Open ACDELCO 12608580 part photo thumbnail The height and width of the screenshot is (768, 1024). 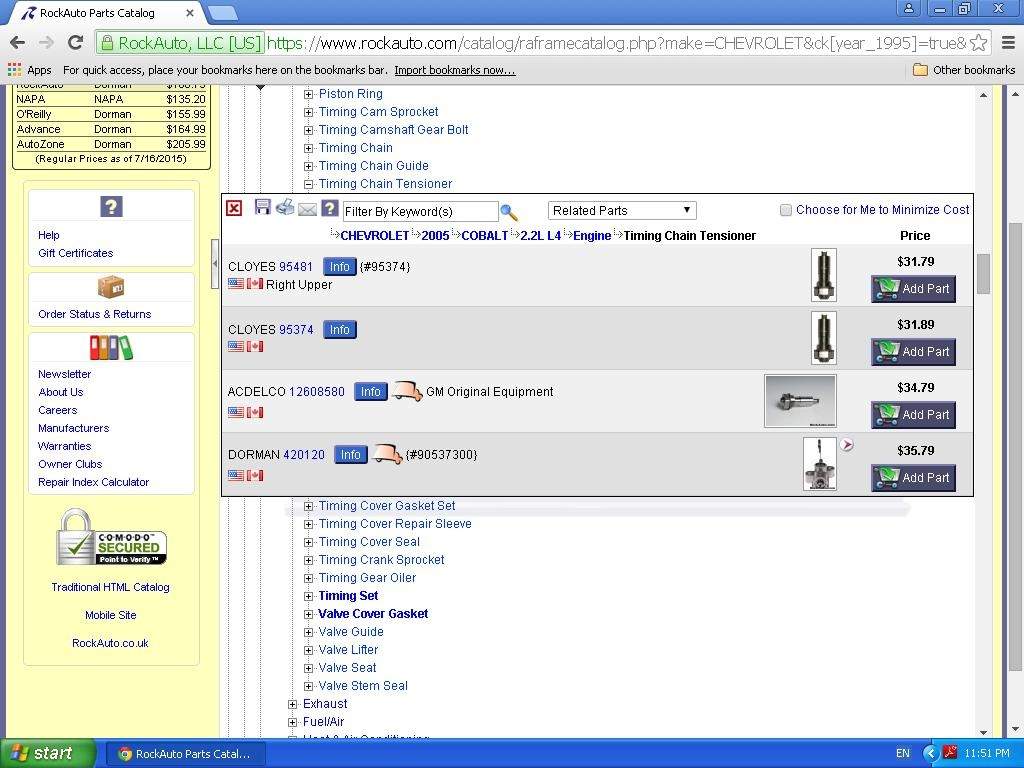pos(800,401)
